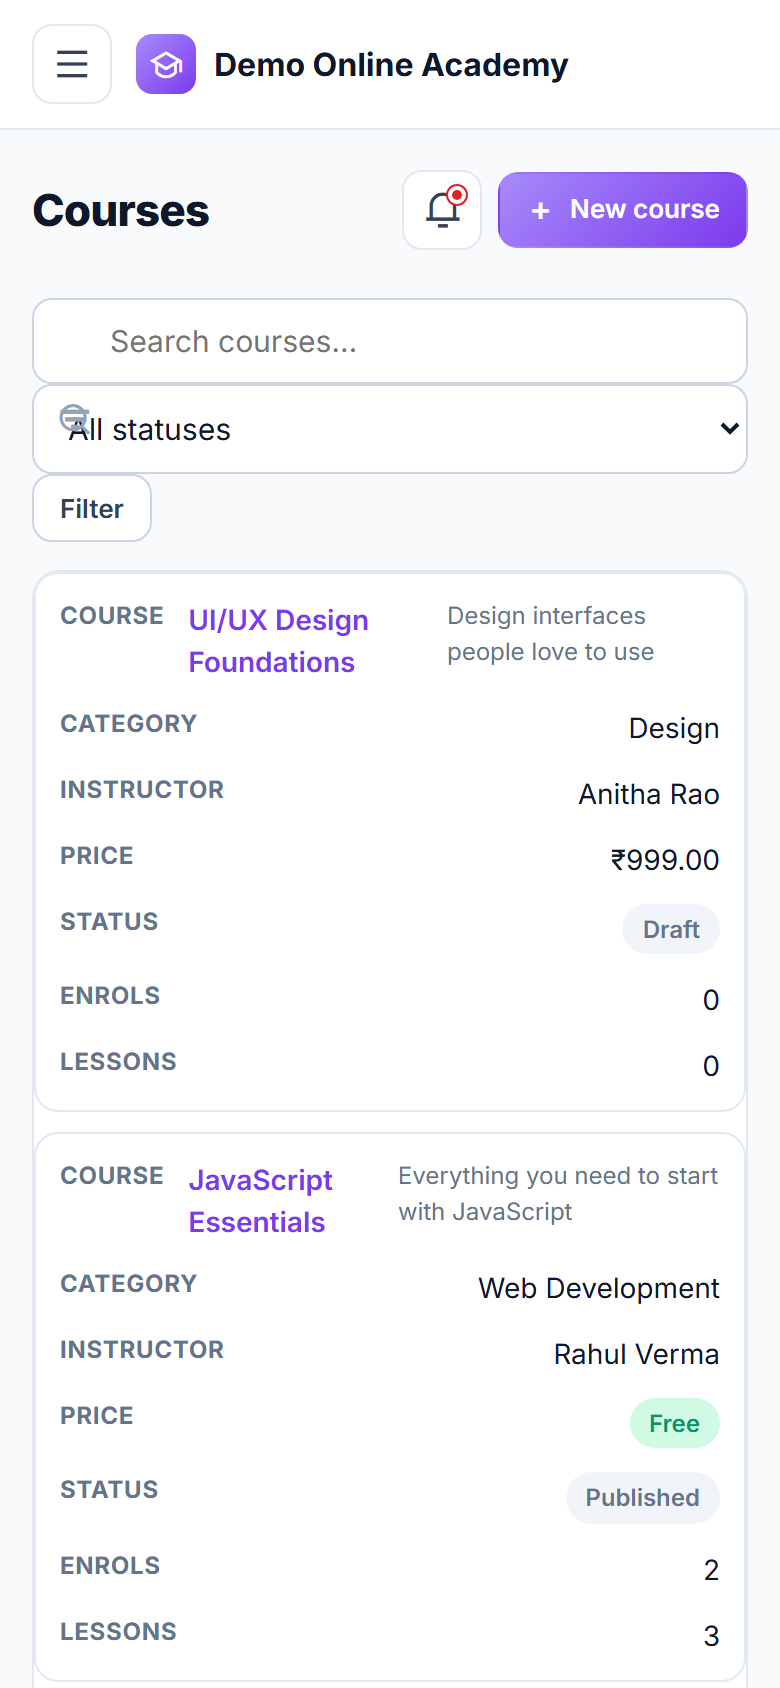Click the New course button
The height and width of the screenshot is (1688, 780).
tap(623, 210)
